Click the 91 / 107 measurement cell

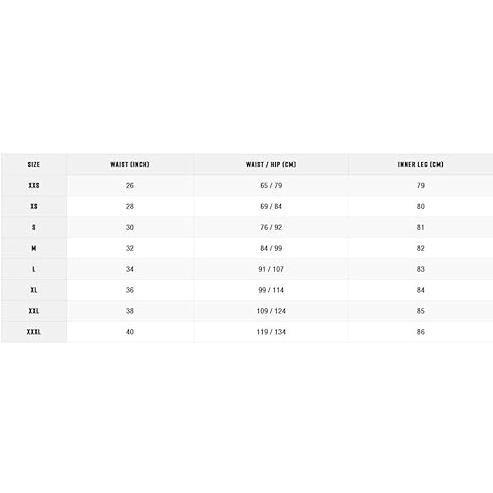(x=271, y=269)
